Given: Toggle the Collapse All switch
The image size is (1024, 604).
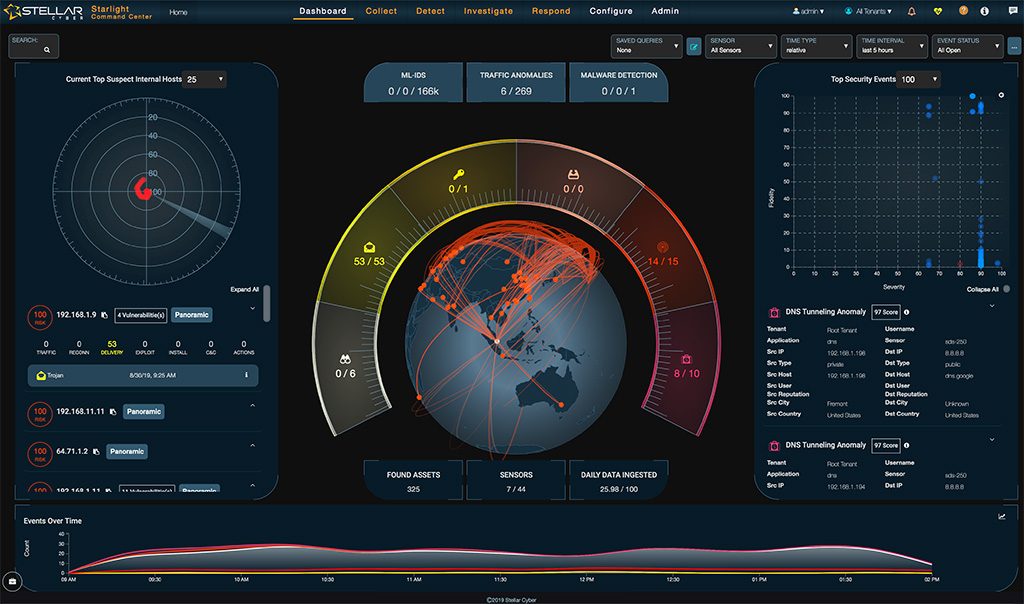Looking at the screenshot, I should pos(1006,289).
